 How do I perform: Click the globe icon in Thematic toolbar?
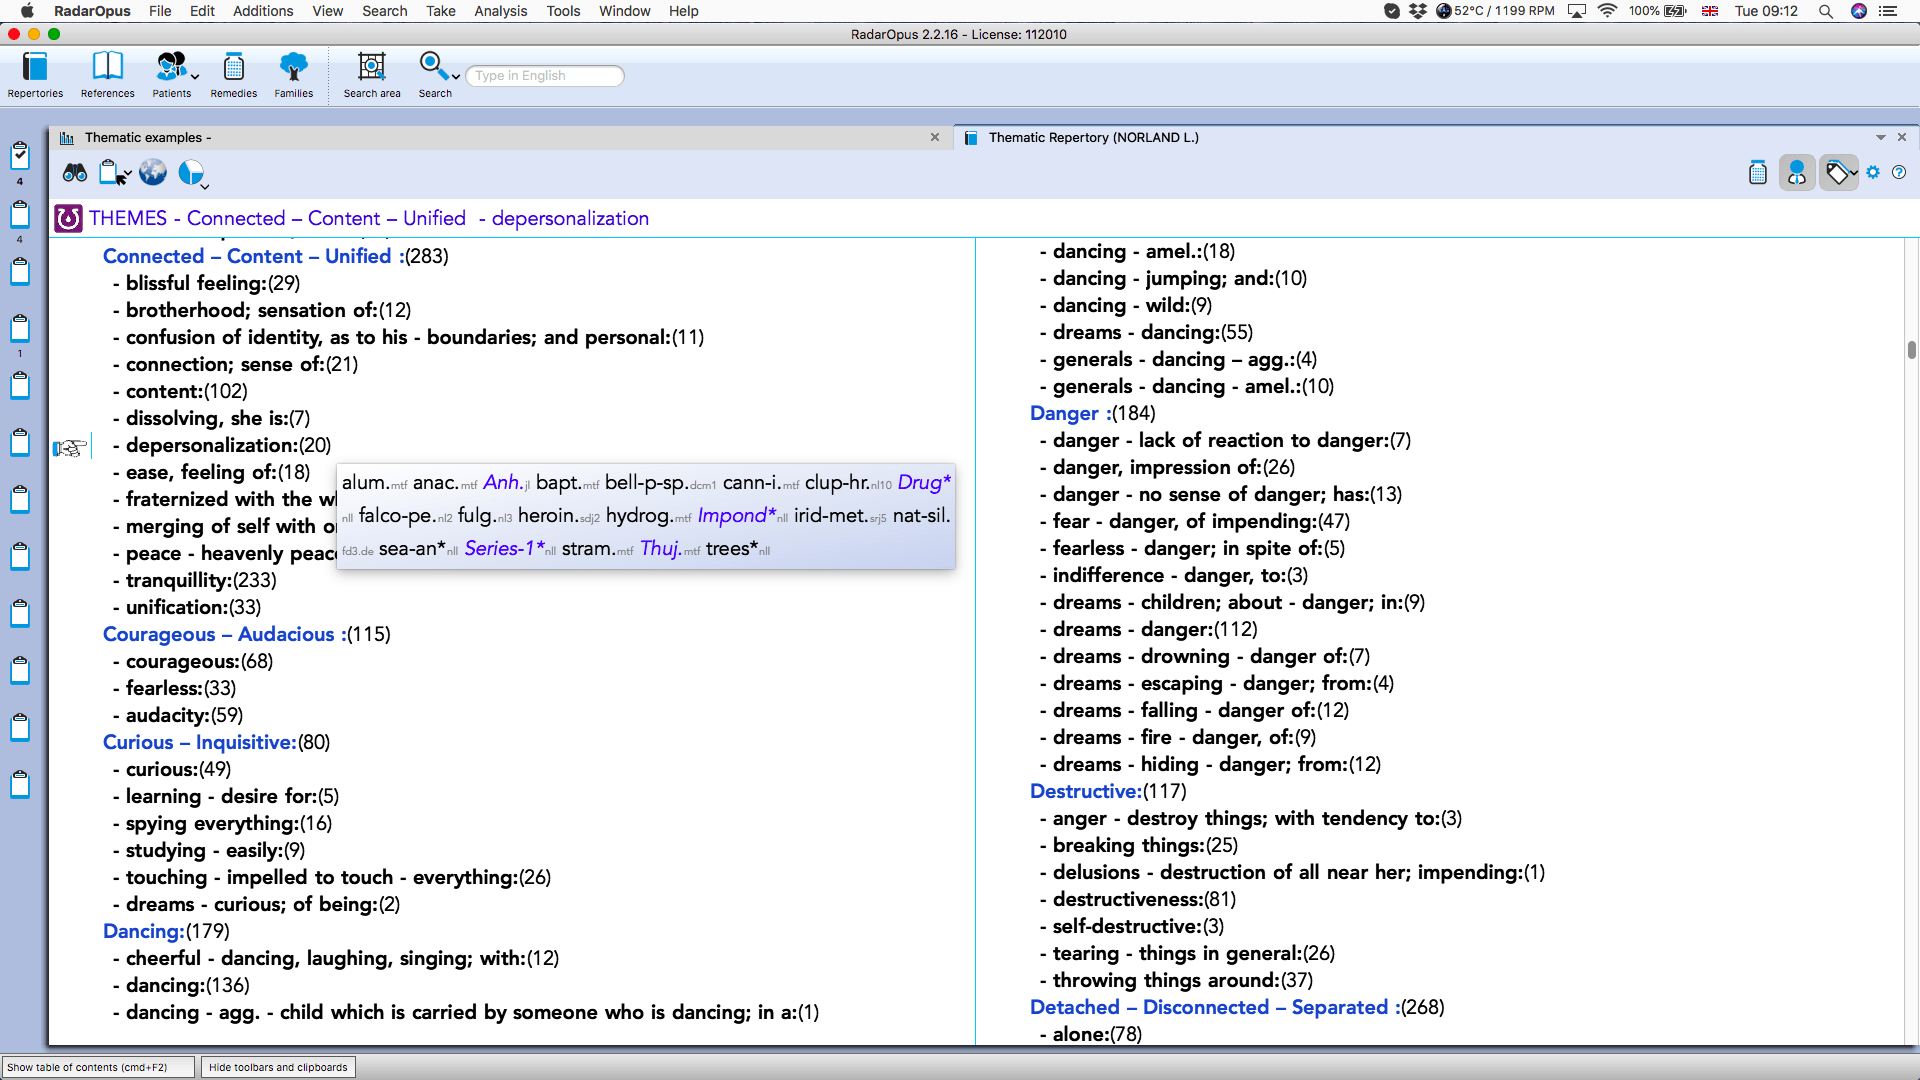point(153,173)
